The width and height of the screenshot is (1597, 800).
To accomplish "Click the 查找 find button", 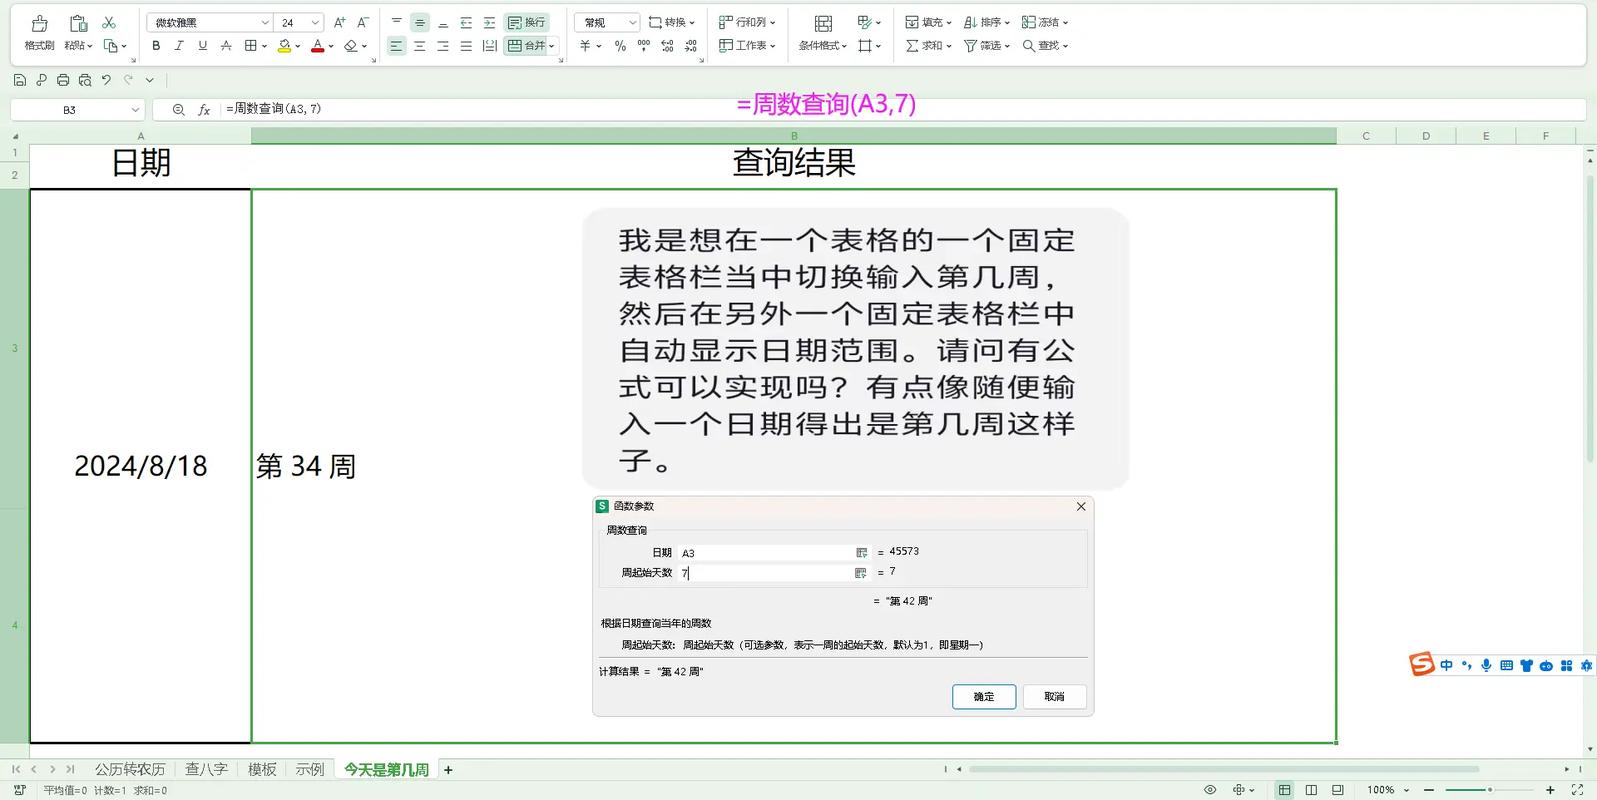I will click(x=1045, y=46).
